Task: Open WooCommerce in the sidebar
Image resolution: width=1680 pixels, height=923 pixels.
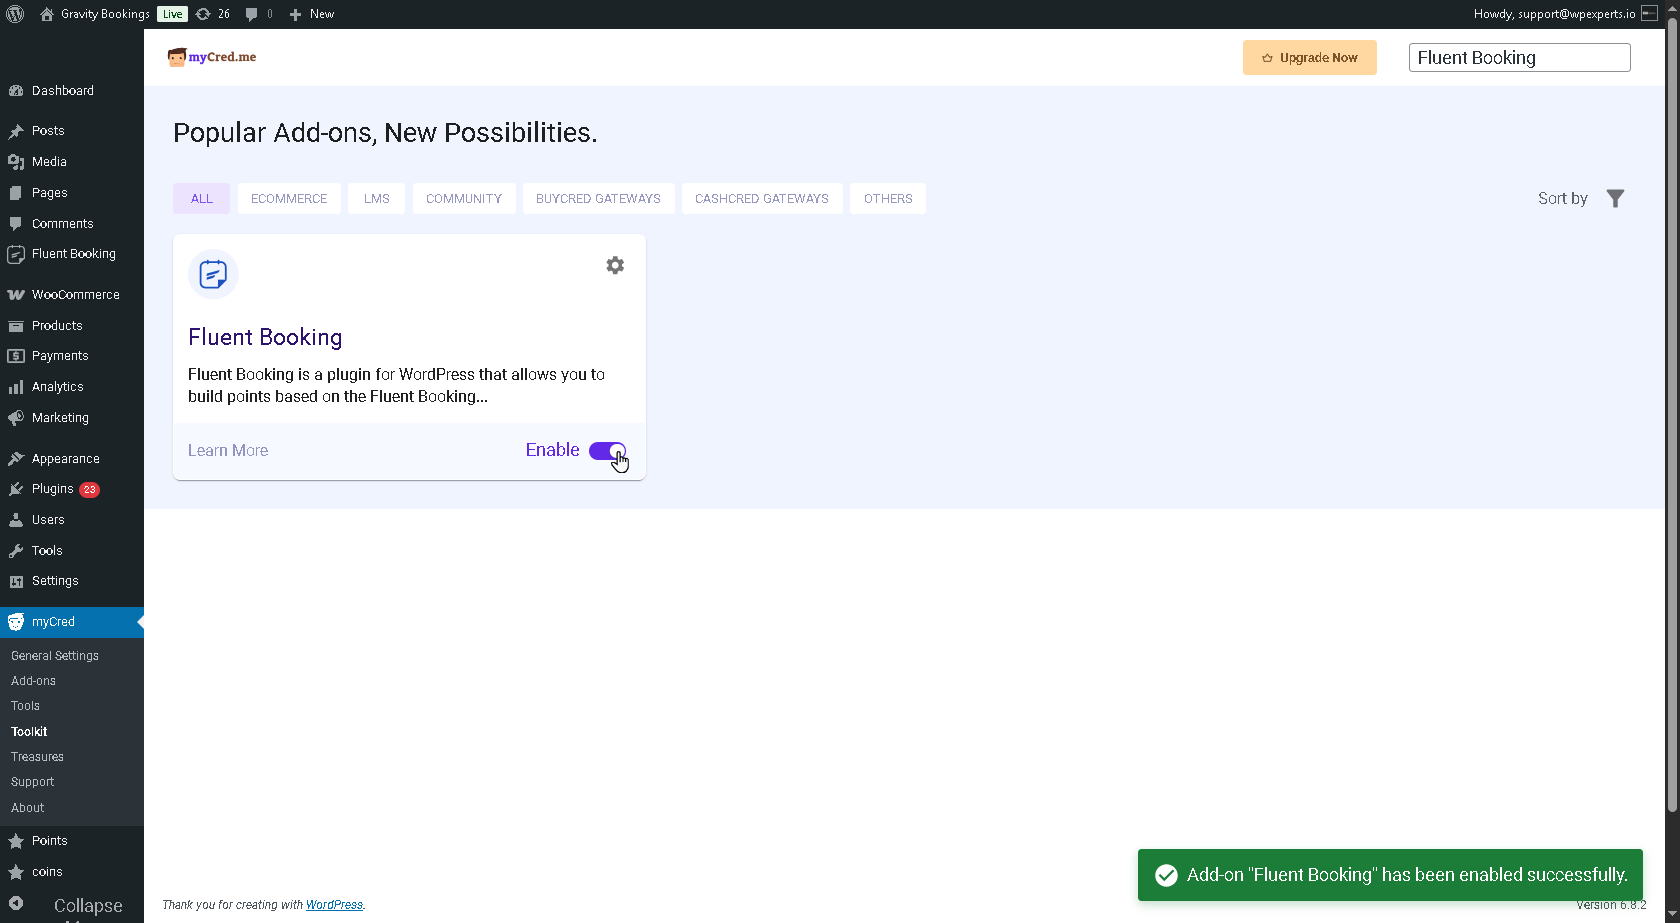Action: tap(75, 295)
